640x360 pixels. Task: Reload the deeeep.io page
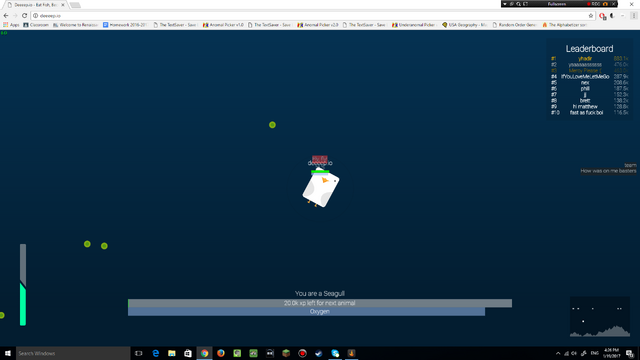pyautogui.click(x=24, y=16)
